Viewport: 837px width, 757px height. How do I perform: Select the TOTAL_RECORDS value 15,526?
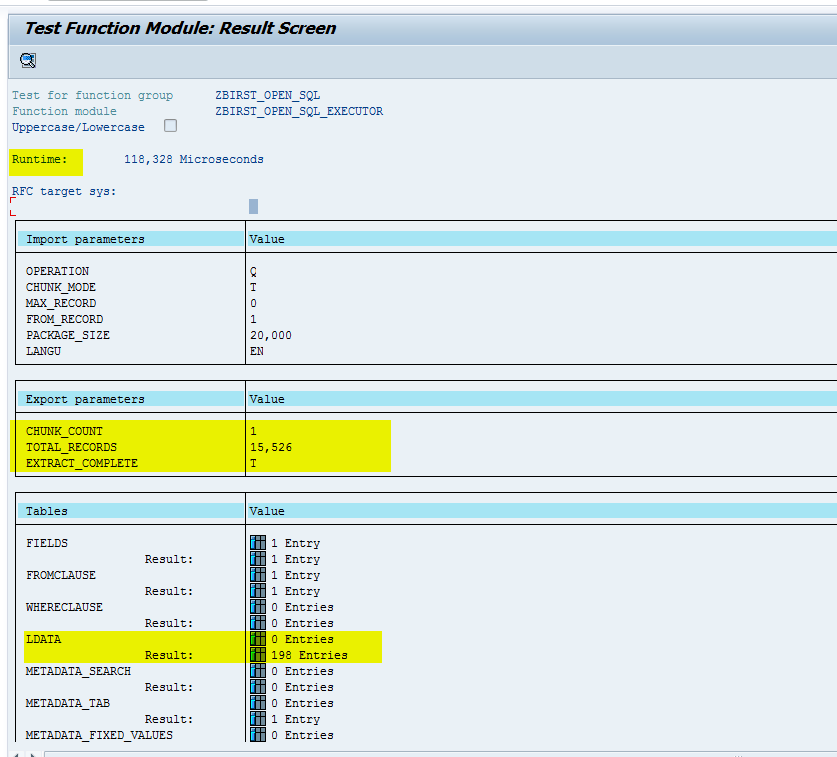[x=271, y=447]
